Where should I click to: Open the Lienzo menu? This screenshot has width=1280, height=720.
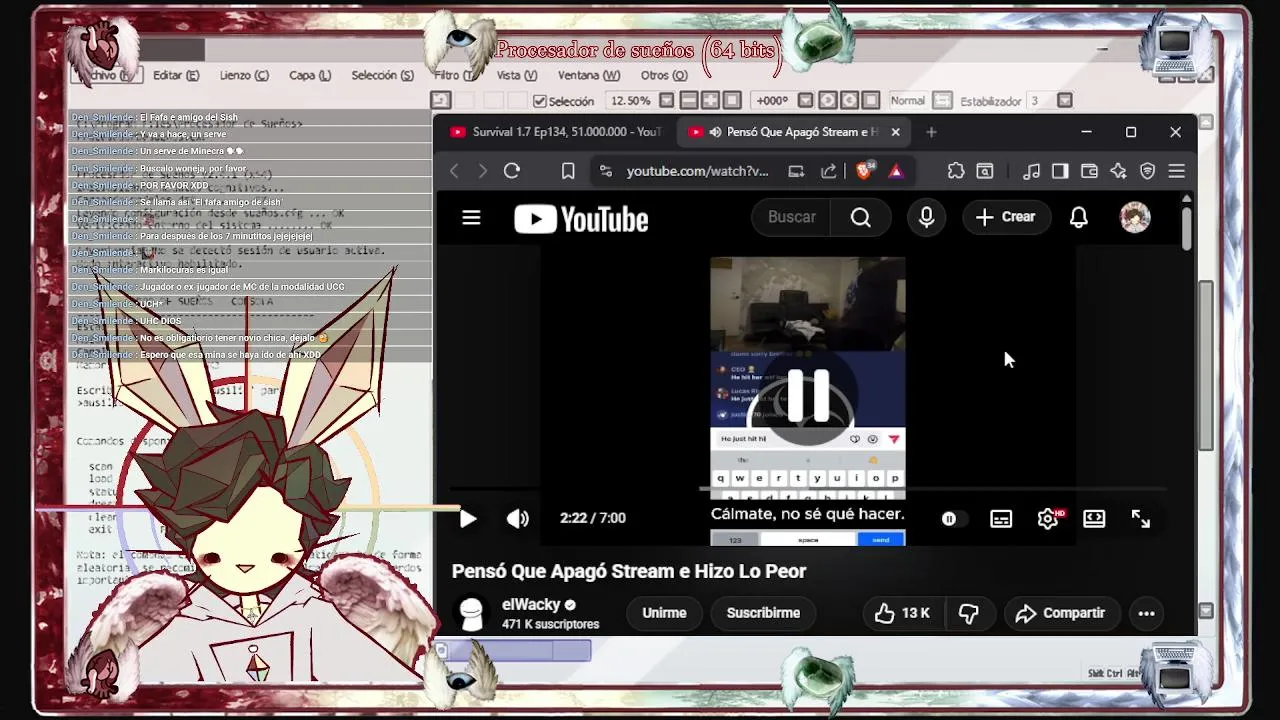244,75
